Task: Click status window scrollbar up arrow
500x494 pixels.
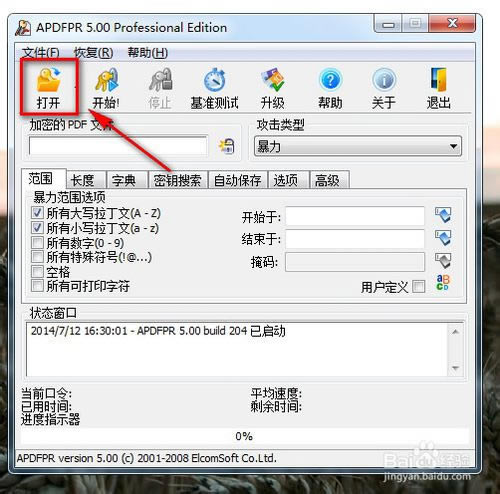Action: pyautogui.click(x=455, y=332)
